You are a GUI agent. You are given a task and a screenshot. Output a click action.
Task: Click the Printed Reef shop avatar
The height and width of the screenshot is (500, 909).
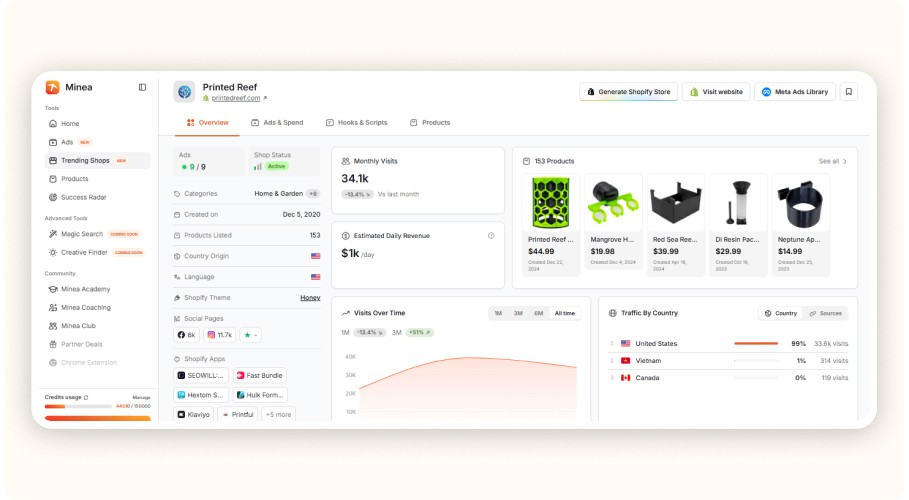click(x=184, y=92)
